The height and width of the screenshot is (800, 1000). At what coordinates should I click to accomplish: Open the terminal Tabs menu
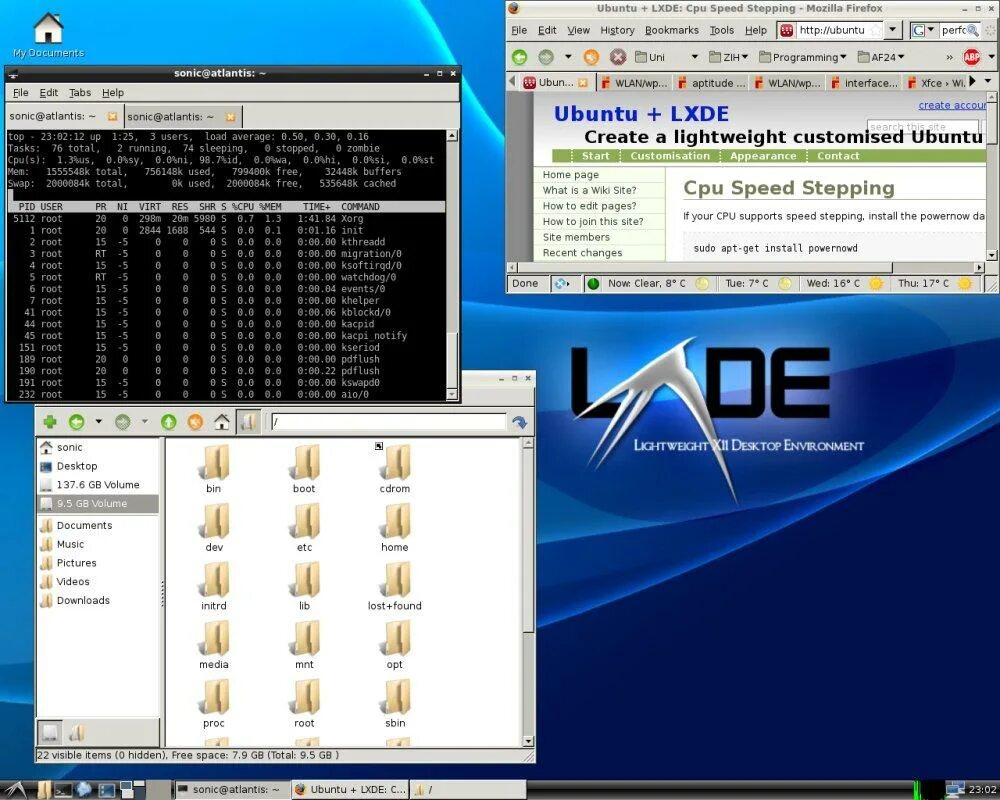[x=80, y=93]
